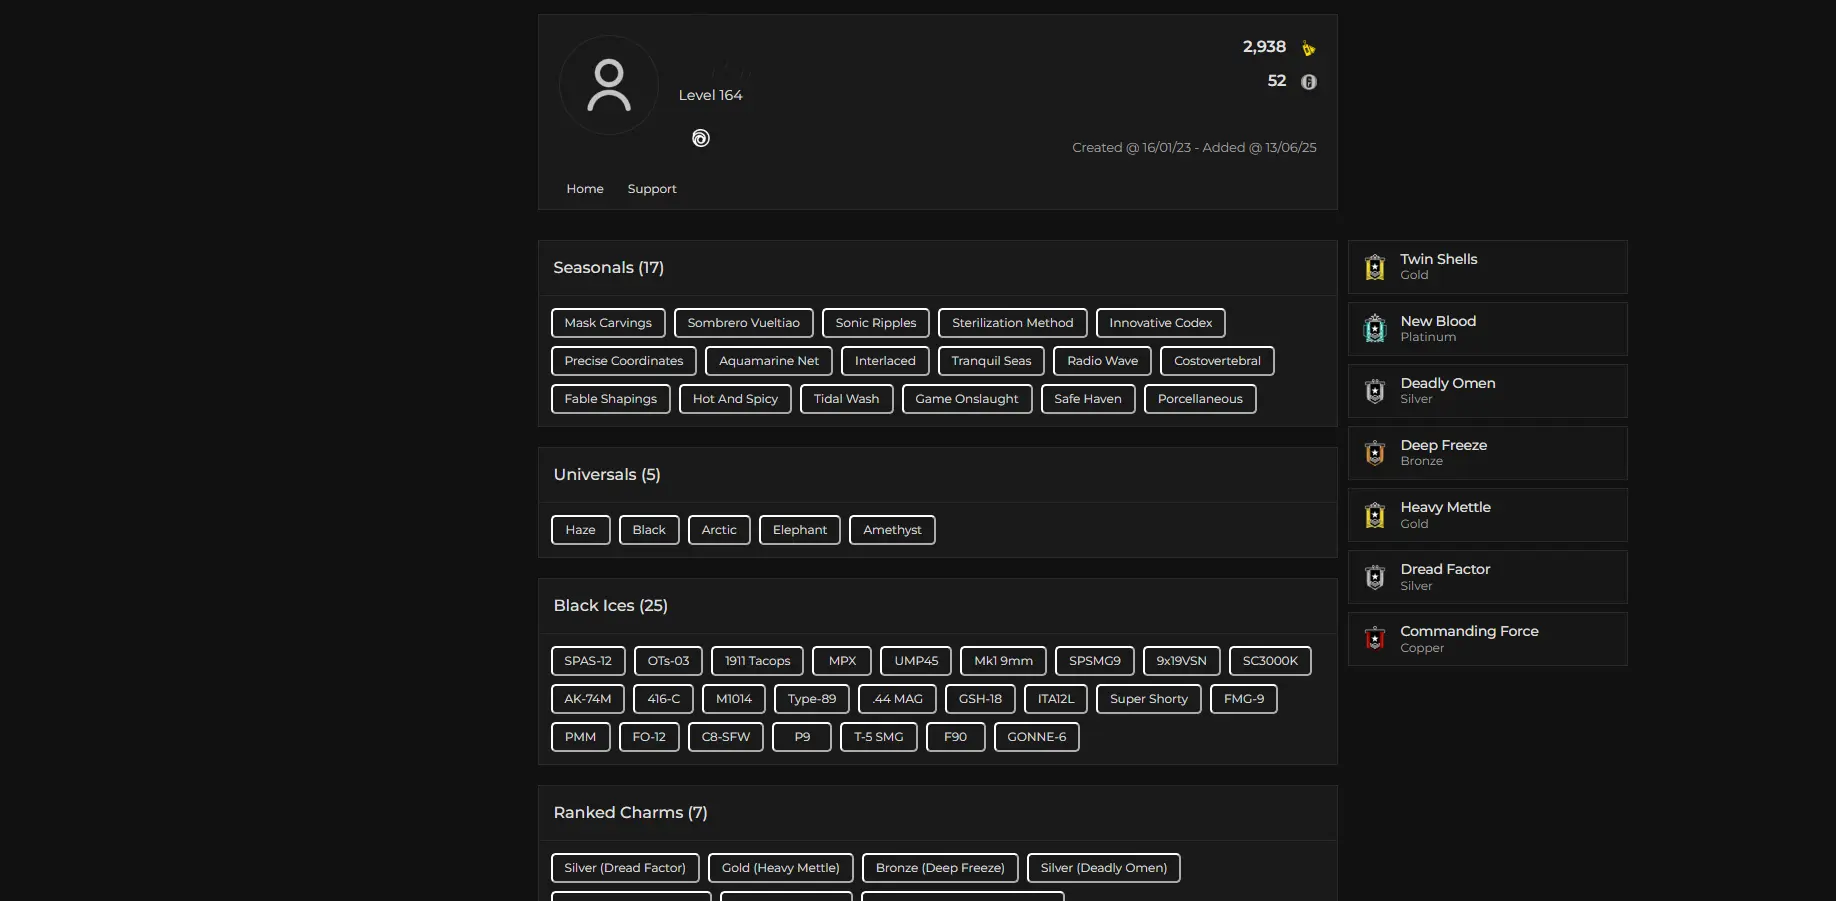Click the R6 credits icon beside 52
Screen dimensions: 1836x901
1308,82
